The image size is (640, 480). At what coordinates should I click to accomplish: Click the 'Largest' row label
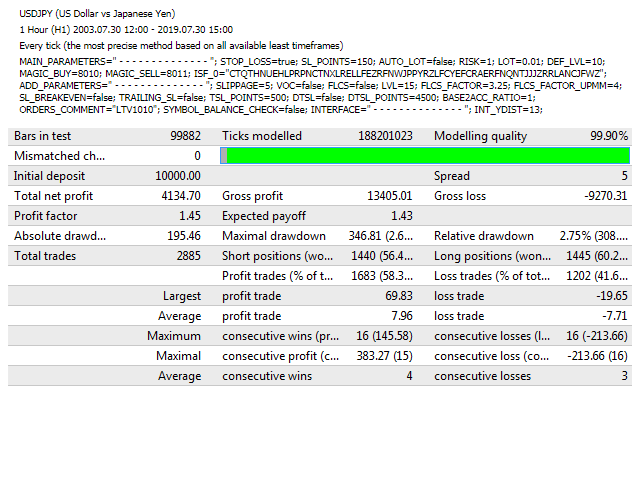tap(182, 296)
